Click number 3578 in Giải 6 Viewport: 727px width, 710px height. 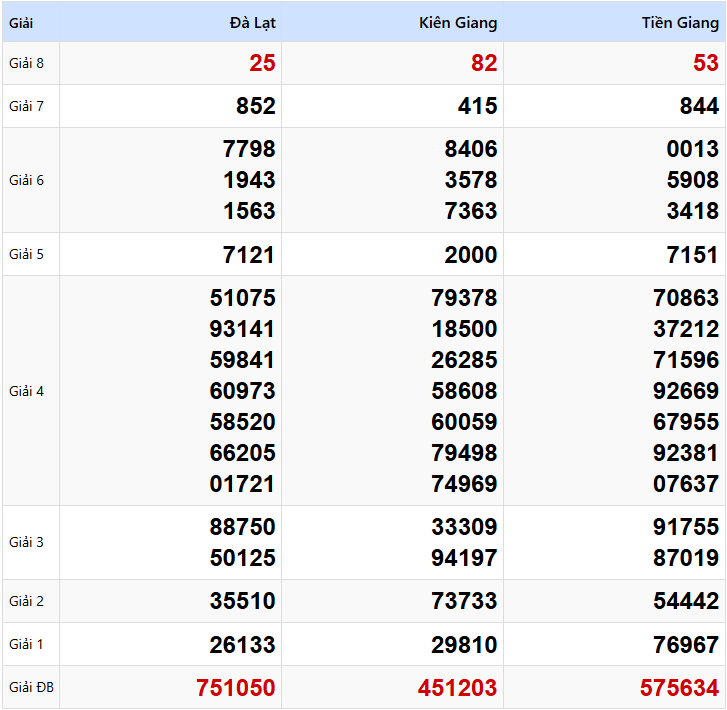pyautogui.click(x=471, y=180)
